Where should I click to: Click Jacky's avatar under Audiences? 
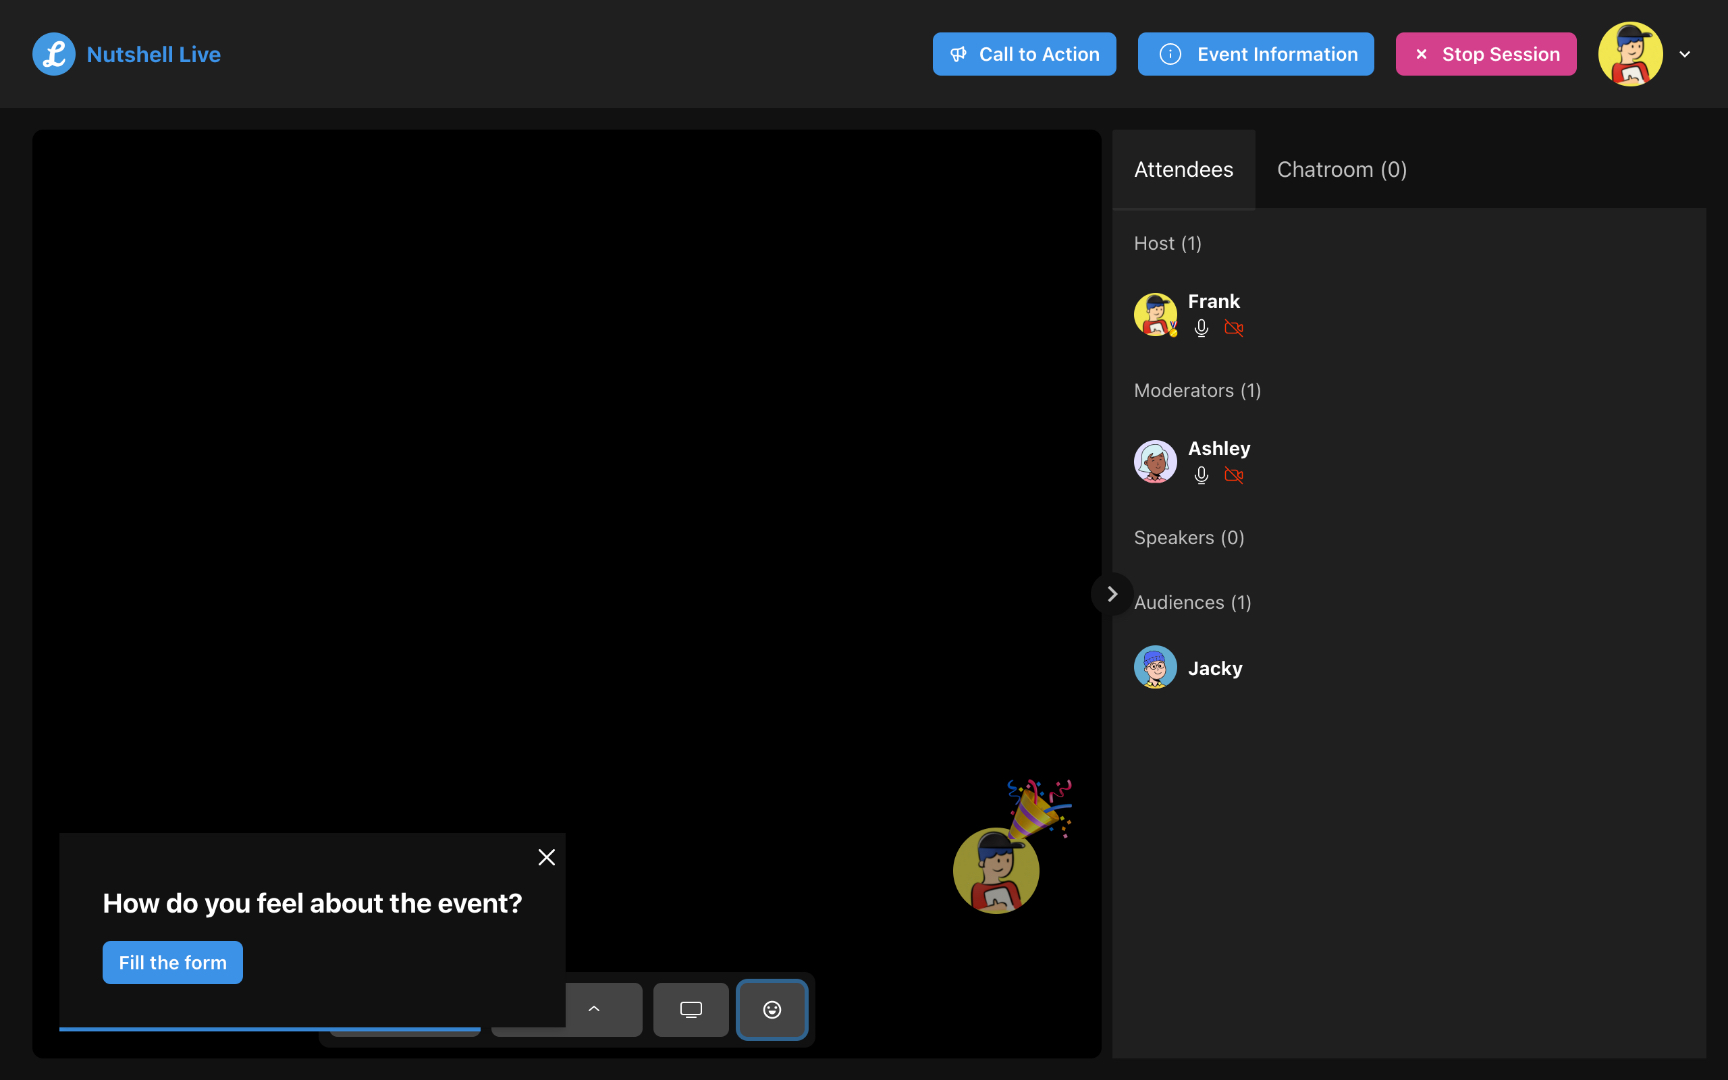click(x=1155, y=667)
